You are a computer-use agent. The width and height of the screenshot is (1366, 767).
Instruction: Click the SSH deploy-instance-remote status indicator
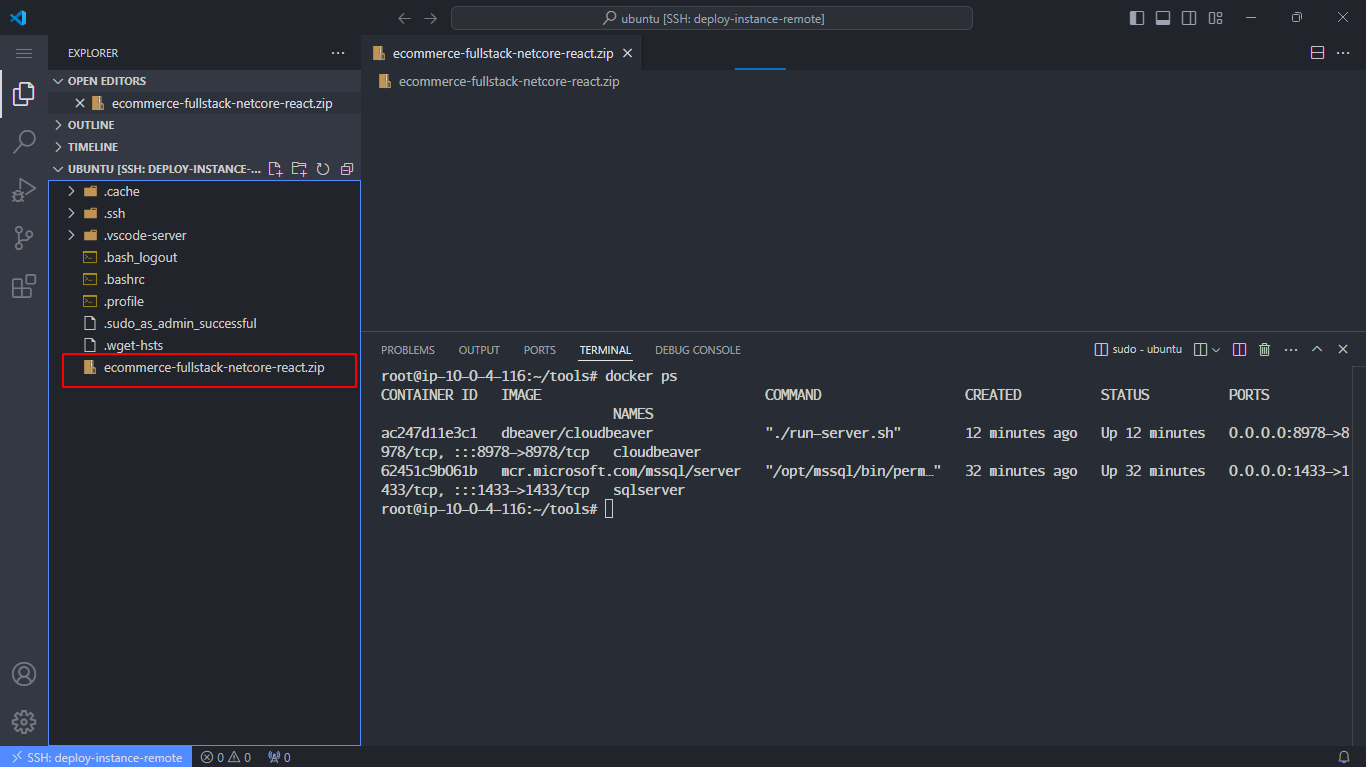point(97,757)
